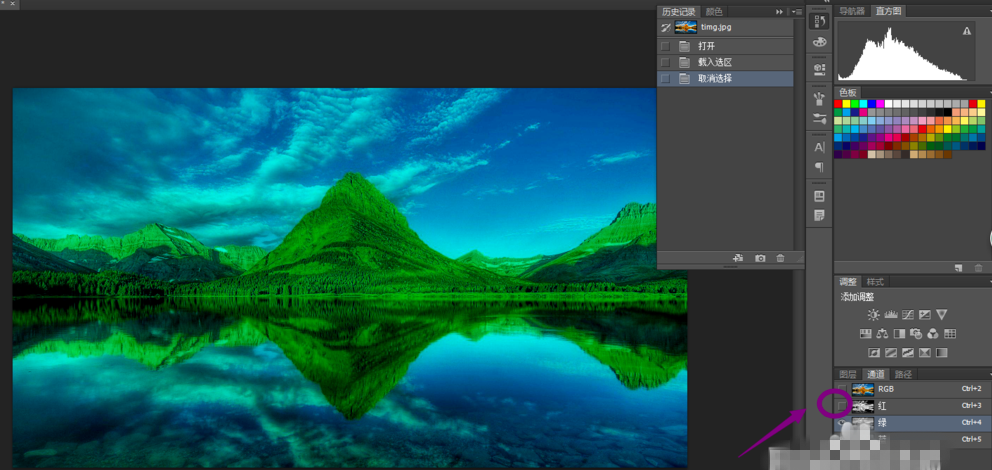Create a new snapshot with camera icon
The image size is (992, 470).
point(760,258)
